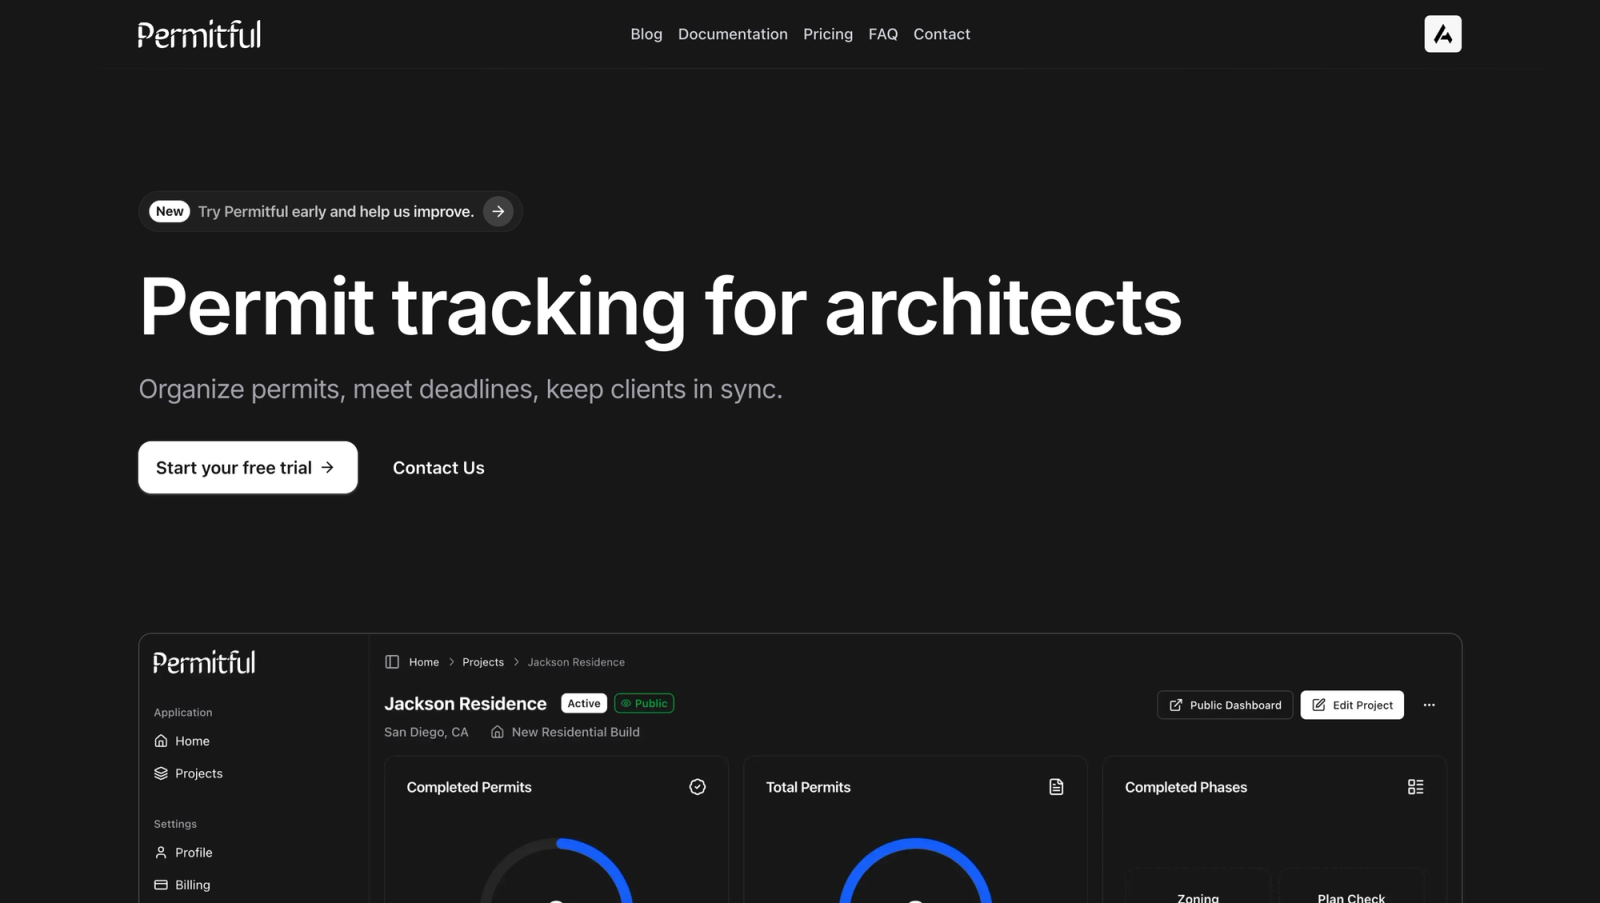Click the Profile user icon
This screenshot has width=1600, height=903.
tap(161, 852)
